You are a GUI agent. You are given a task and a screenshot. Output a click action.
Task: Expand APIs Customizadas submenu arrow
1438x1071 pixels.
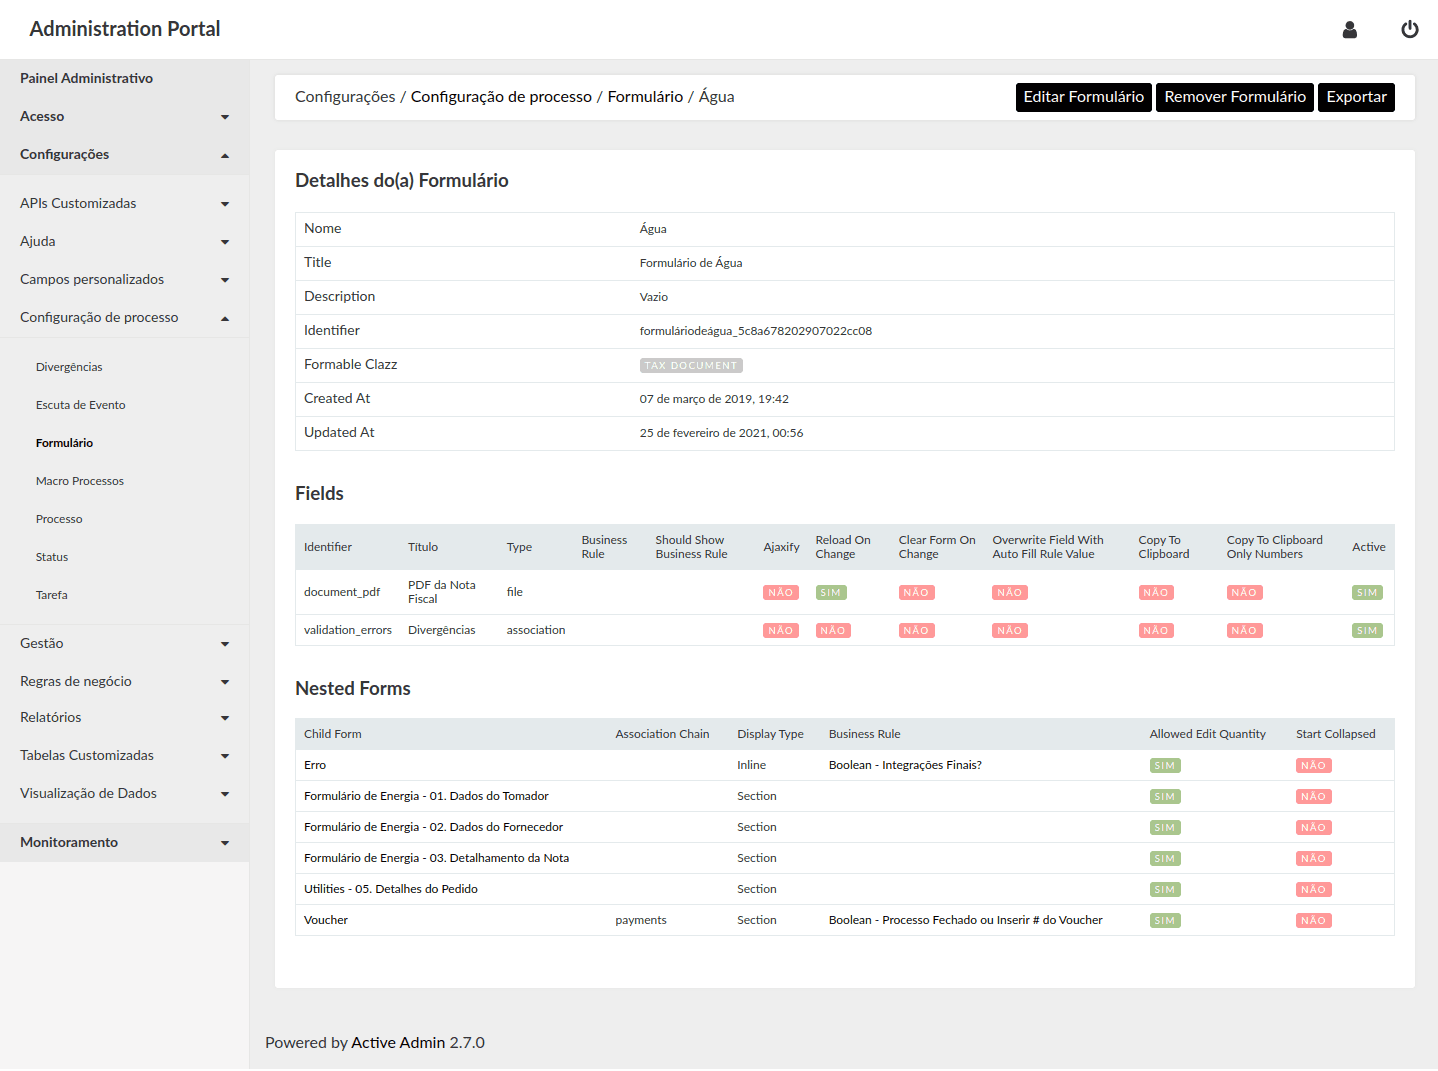(225, 204)
